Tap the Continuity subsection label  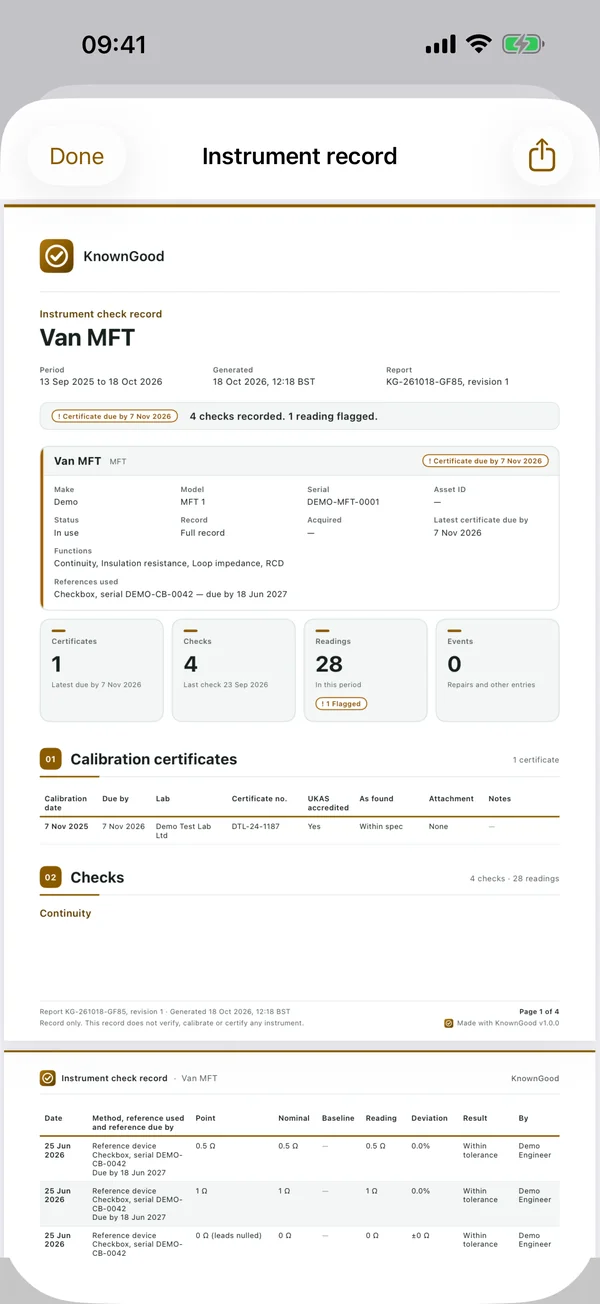[x=65, y=913]
